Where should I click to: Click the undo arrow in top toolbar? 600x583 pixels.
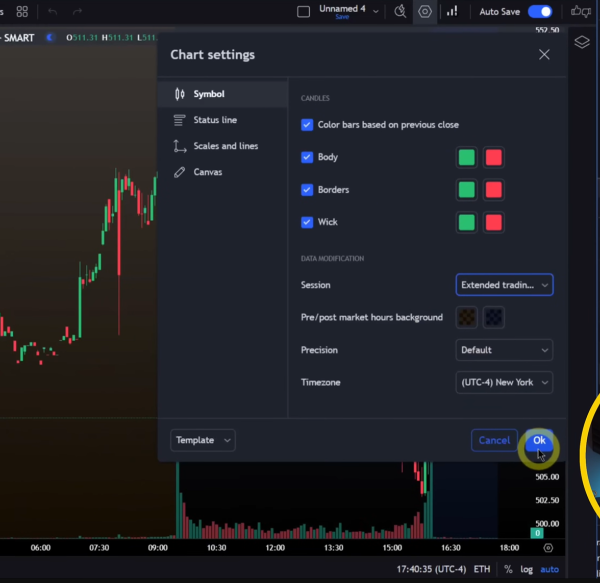click(52, 11)
